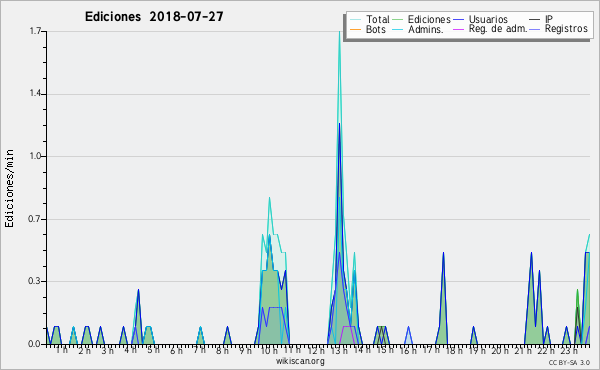Click the tallest Total peak at 13 h
This screenshot has width=600, height=370.
coord(339,32)
